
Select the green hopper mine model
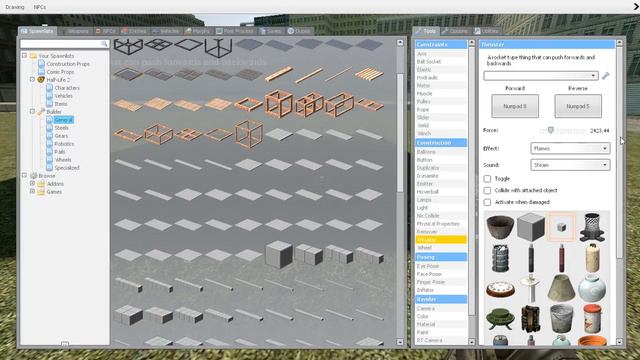click(x=500, y=319)
